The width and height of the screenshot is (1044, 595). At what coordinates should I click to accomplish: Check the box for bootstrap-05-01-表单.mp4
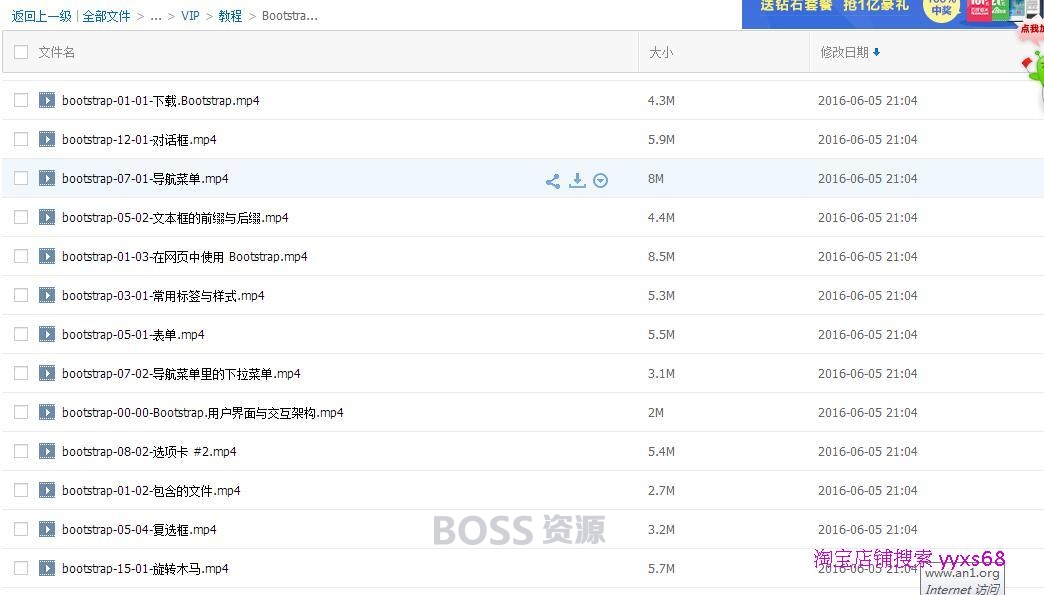21,334
